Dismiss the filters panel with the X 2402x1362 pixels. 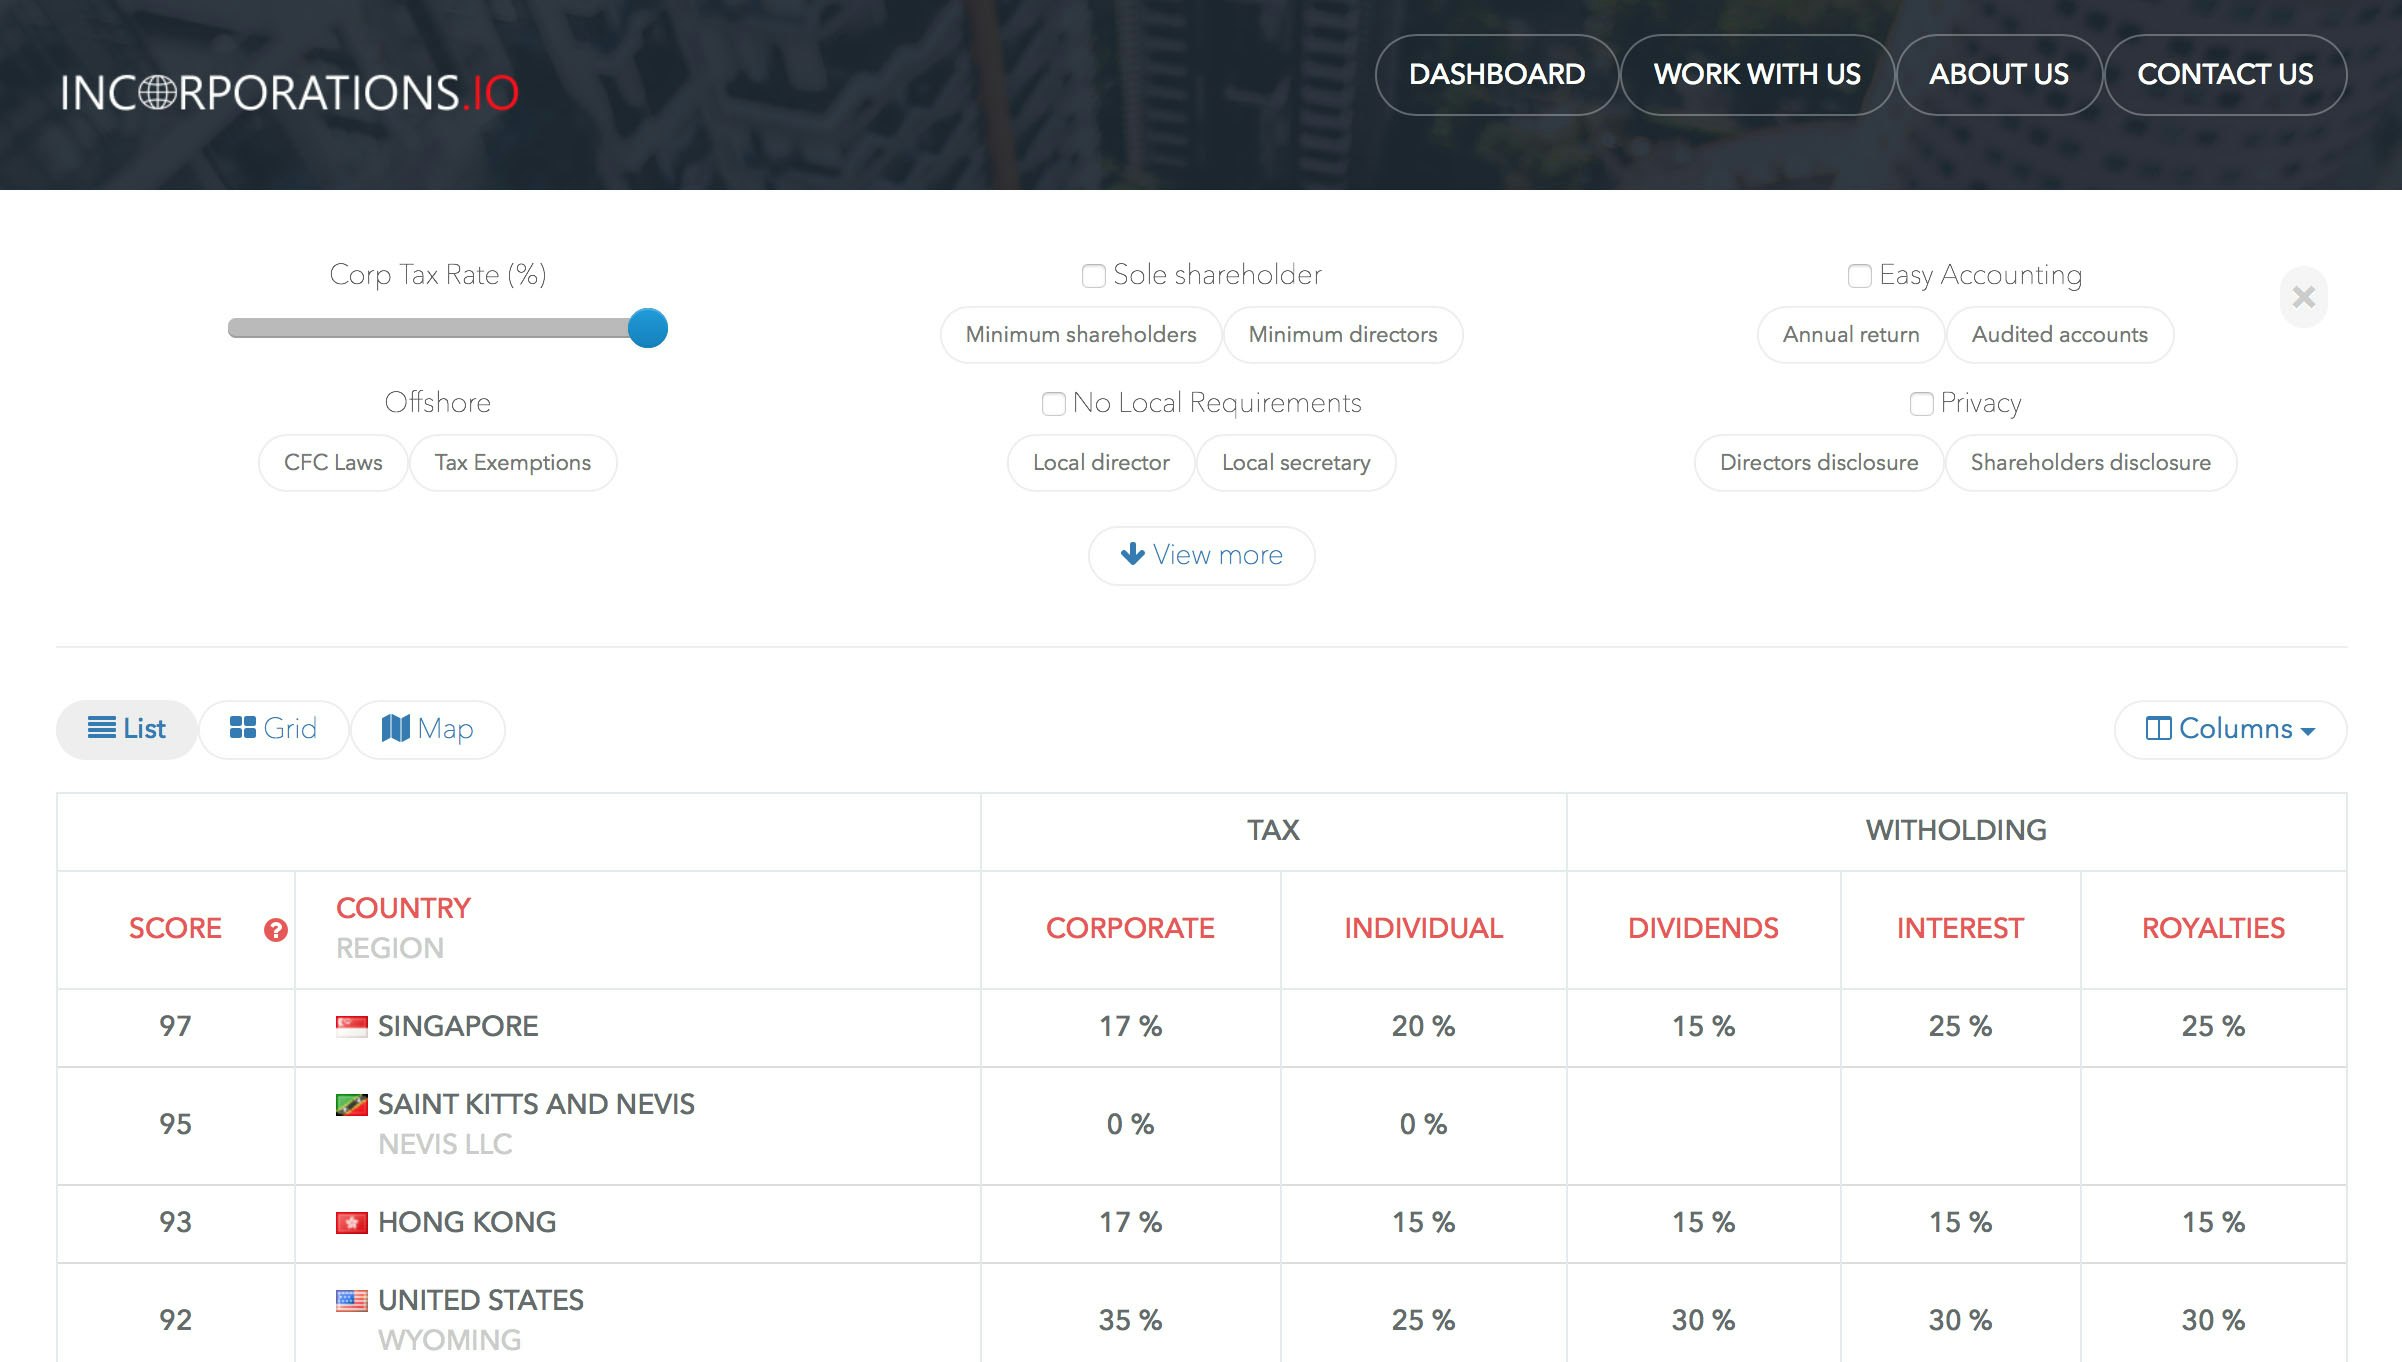pos(2304,297)
